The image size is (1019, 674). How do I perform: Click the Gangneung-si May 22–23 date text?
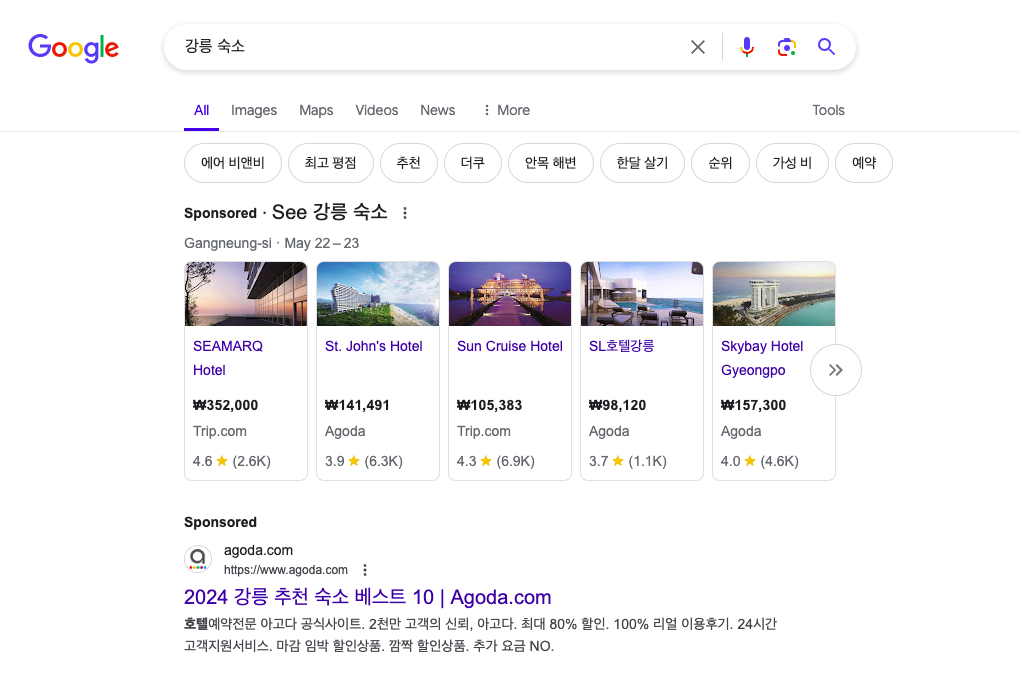pos(272,243)
